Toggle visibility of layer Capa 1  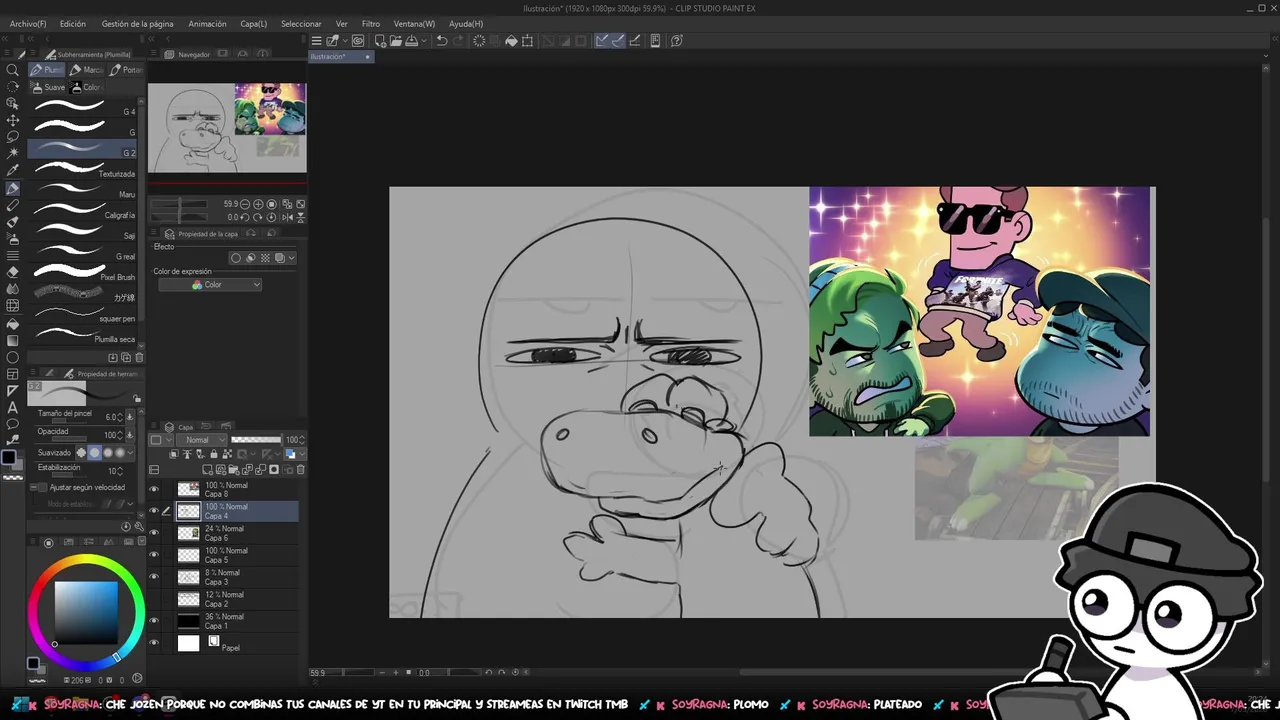(154, 621)
